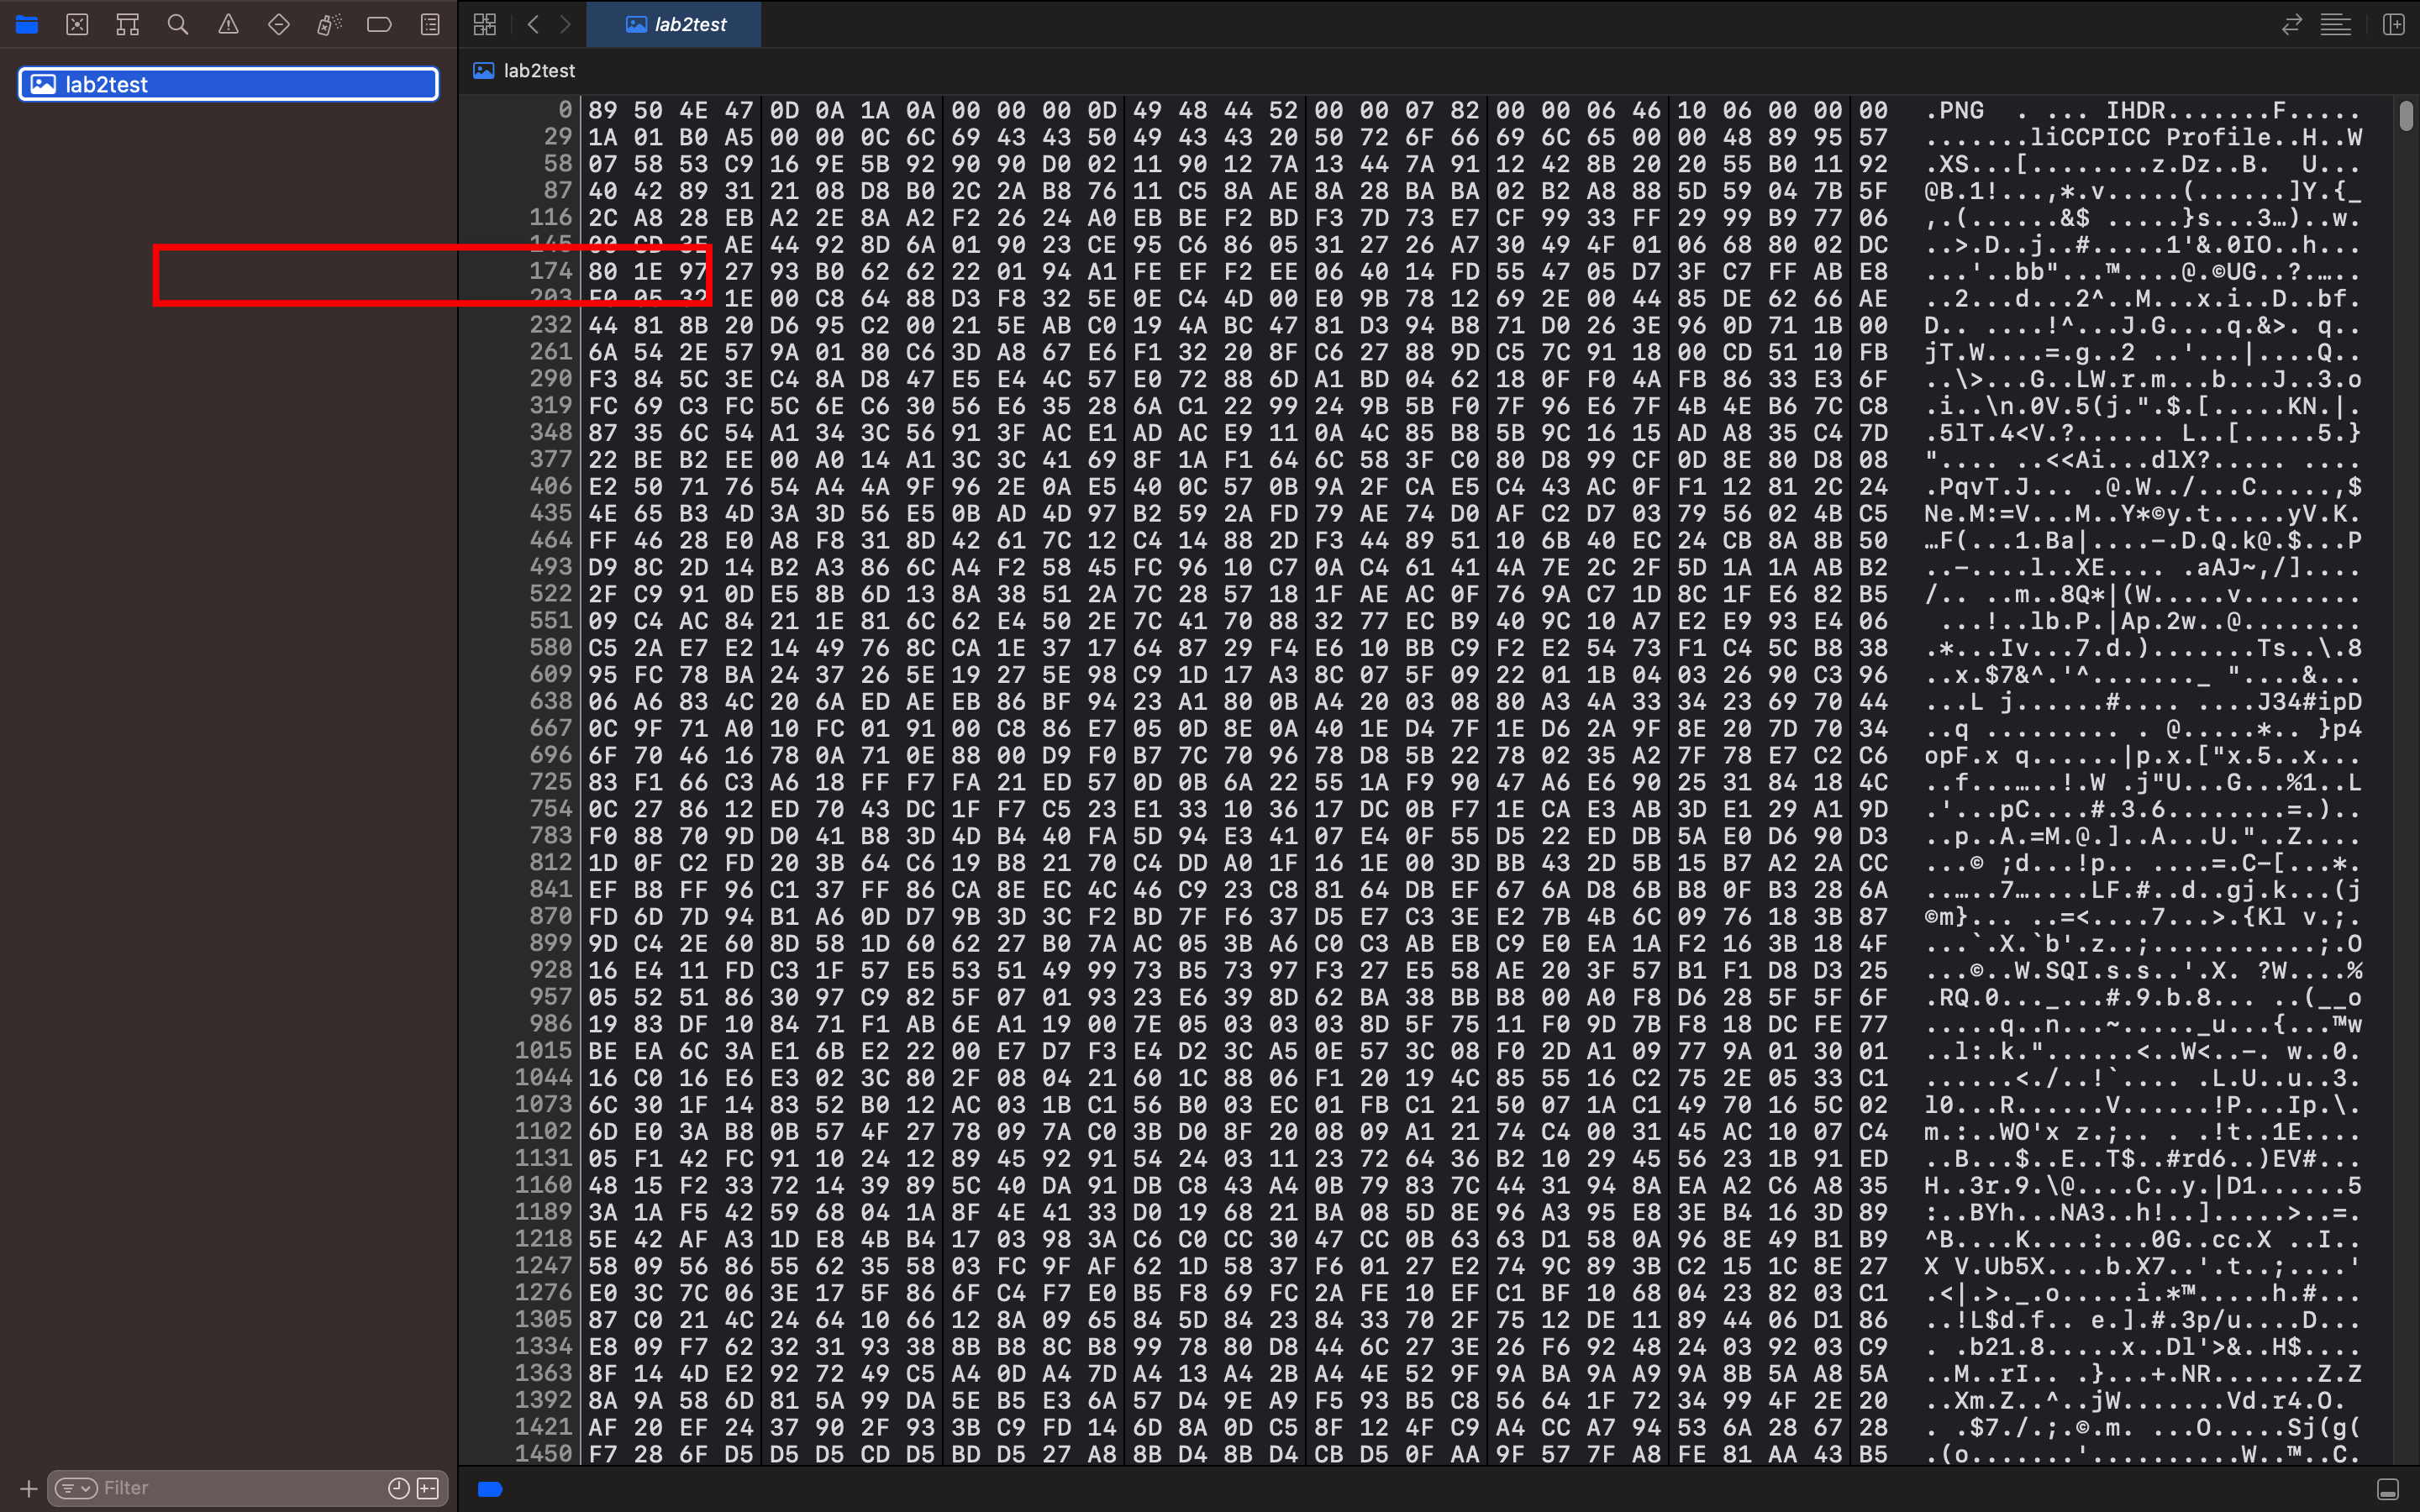2420x1512 pixels.
Task: Click the offset label 464
Action: (x=551, y=540)
